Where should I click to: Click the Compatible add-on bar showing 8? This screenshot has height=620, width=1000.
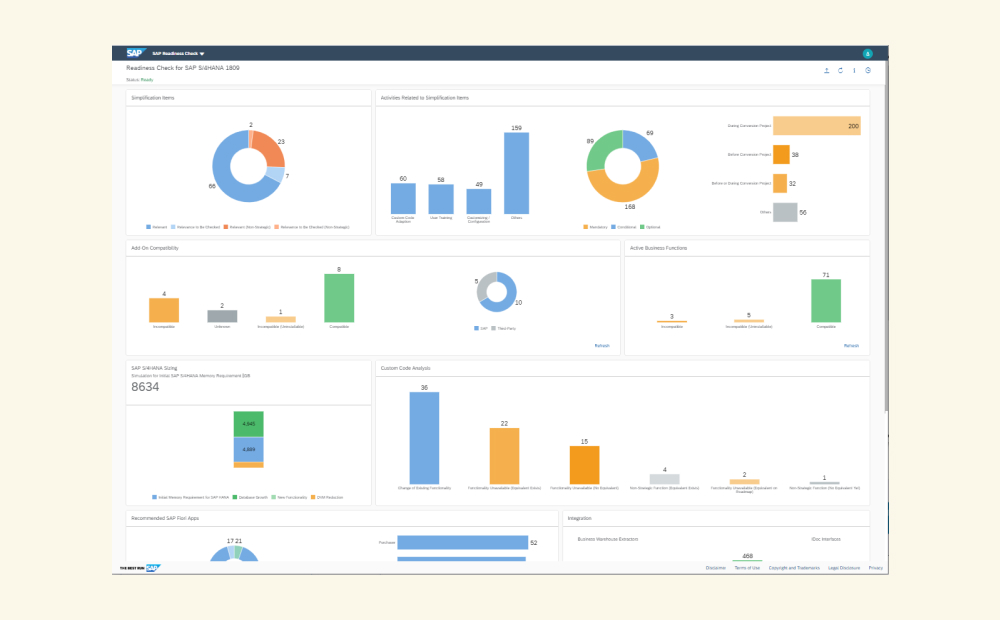tap(339, 298)
